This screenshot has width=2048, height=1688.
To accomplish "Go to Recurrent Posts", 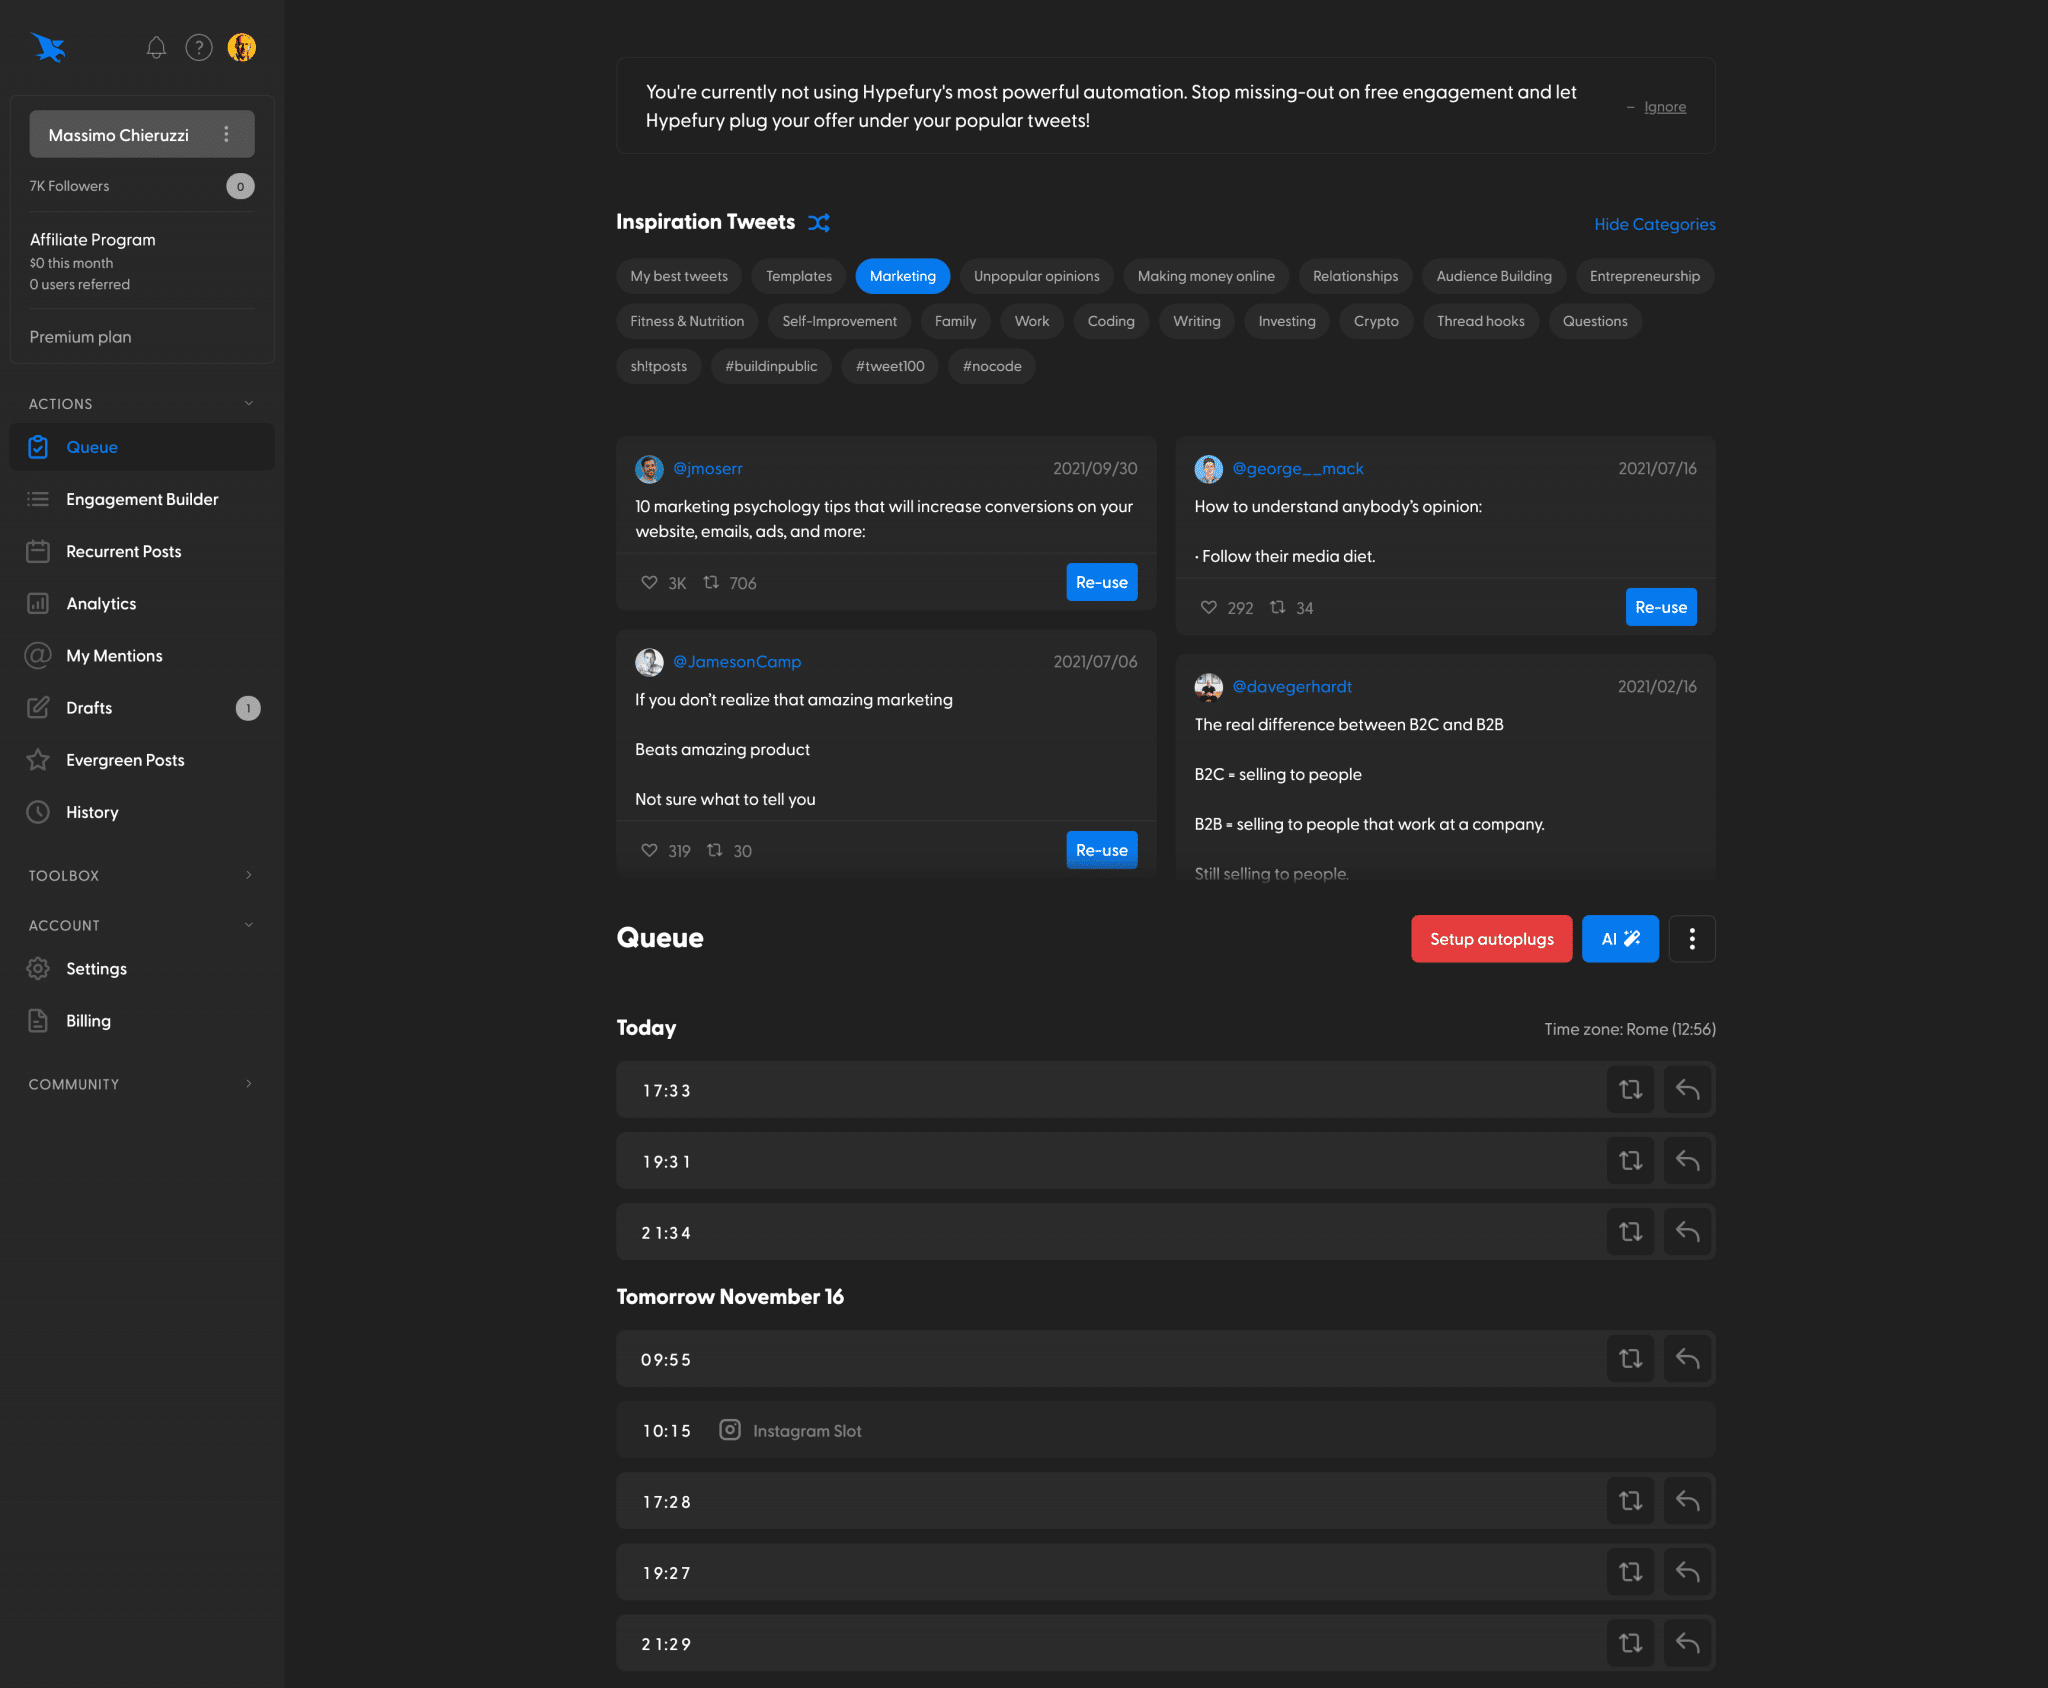I will [x=142, y=551].
